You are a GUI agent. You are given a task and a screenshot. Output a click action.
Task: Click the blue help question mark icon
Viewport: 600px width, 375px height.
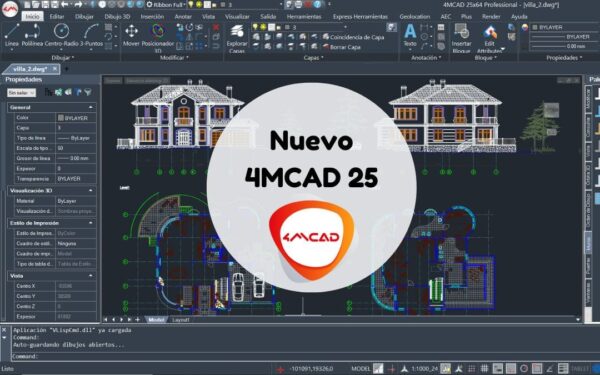tap(317, 5)
